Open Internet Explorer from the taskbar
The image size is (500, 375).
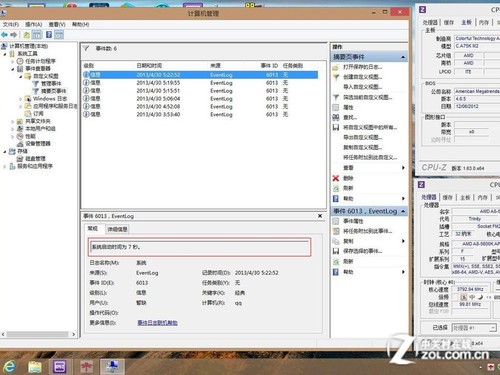point(9,367)
